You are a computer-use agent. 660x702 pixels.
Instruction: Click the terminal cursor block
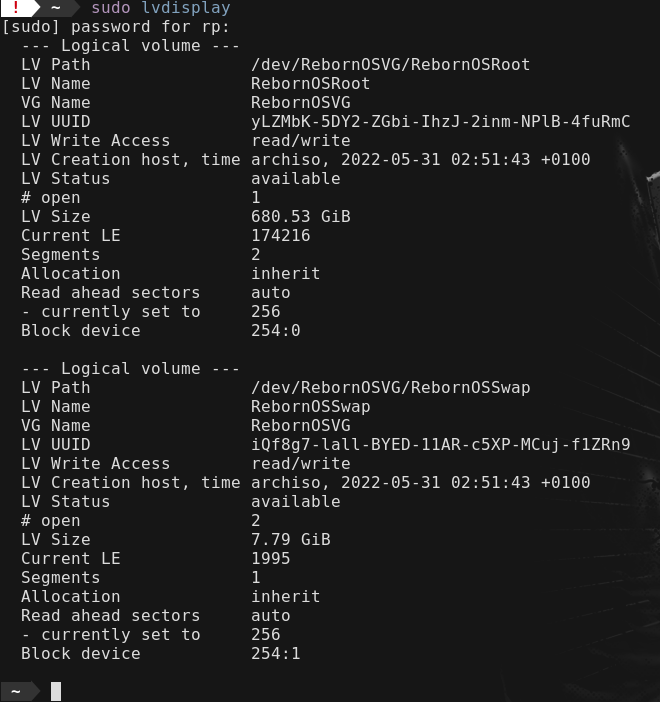pos(56,691)
